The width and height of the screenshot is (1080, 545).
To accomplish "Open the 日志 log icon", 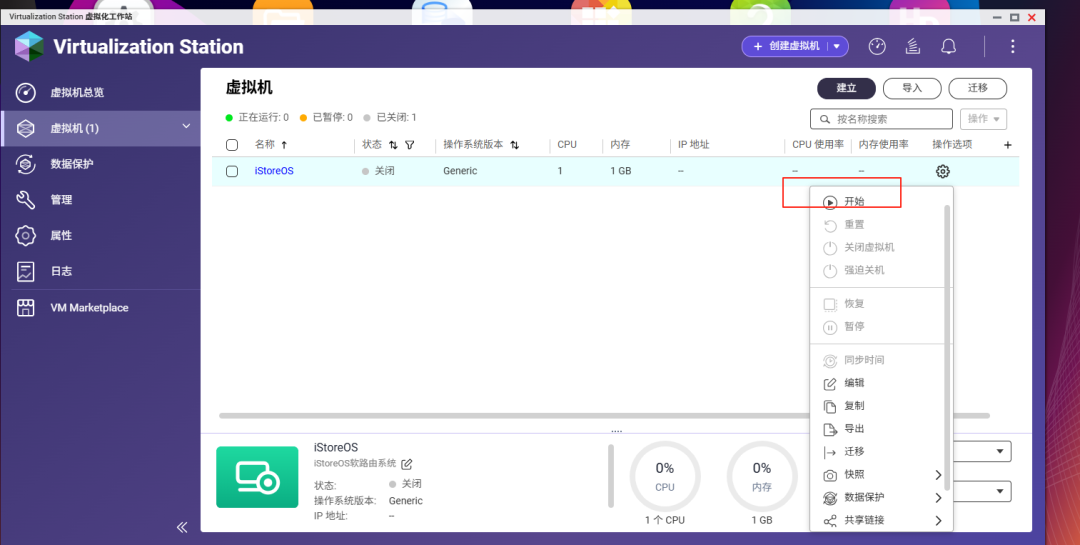I will [x=25, y=271].
